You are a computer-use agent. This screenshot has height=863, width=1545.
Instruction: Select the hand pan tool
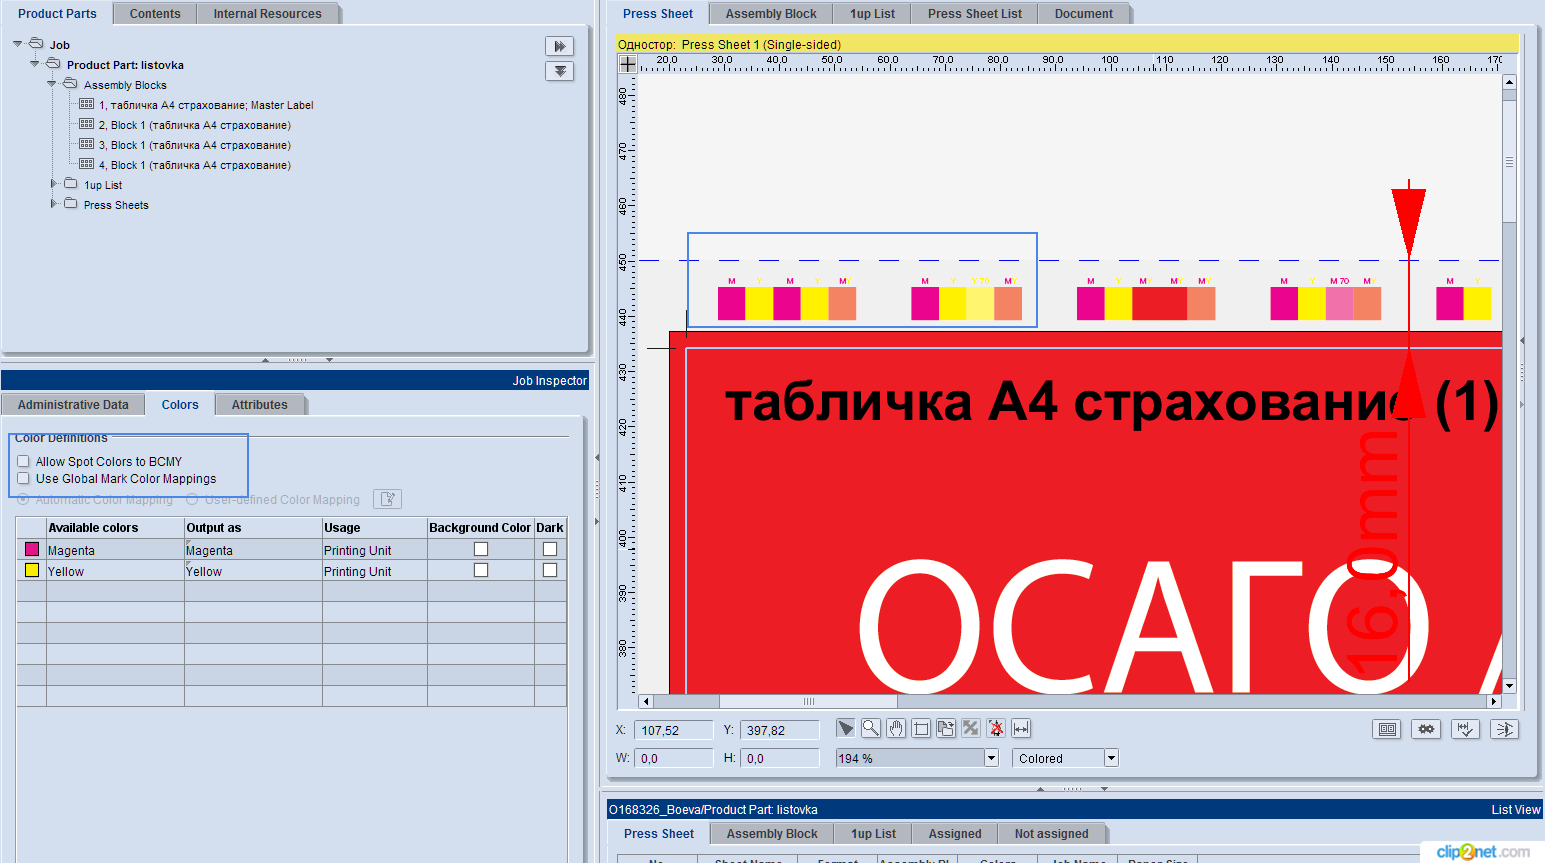[896, 729]
